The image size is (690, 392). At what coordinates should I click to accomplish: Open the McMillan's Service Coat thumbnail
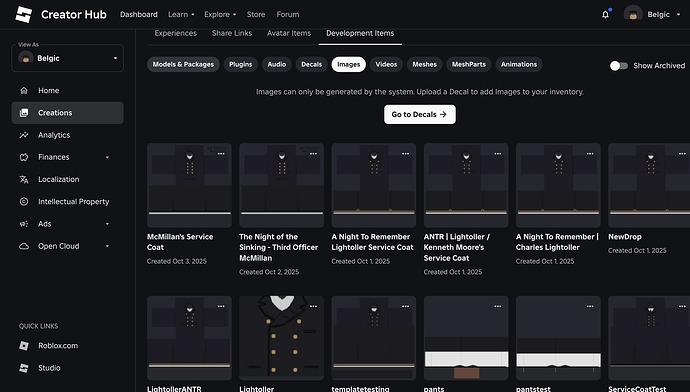pyautogui.click(x=189, y=185)
